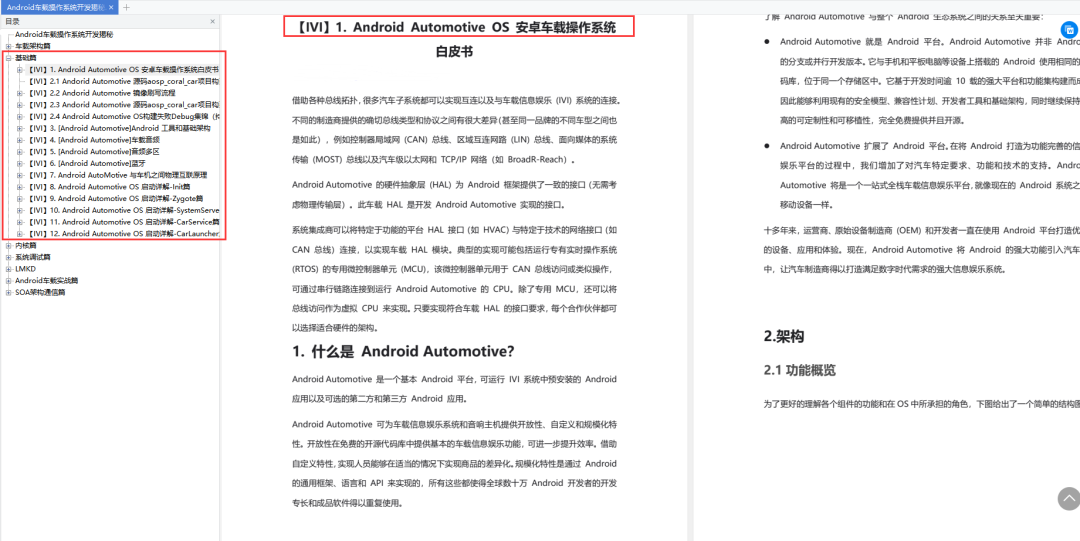
Task: Go to 【IVI】3. Android 工具和基础架构 entry
Action: point(118,127)
